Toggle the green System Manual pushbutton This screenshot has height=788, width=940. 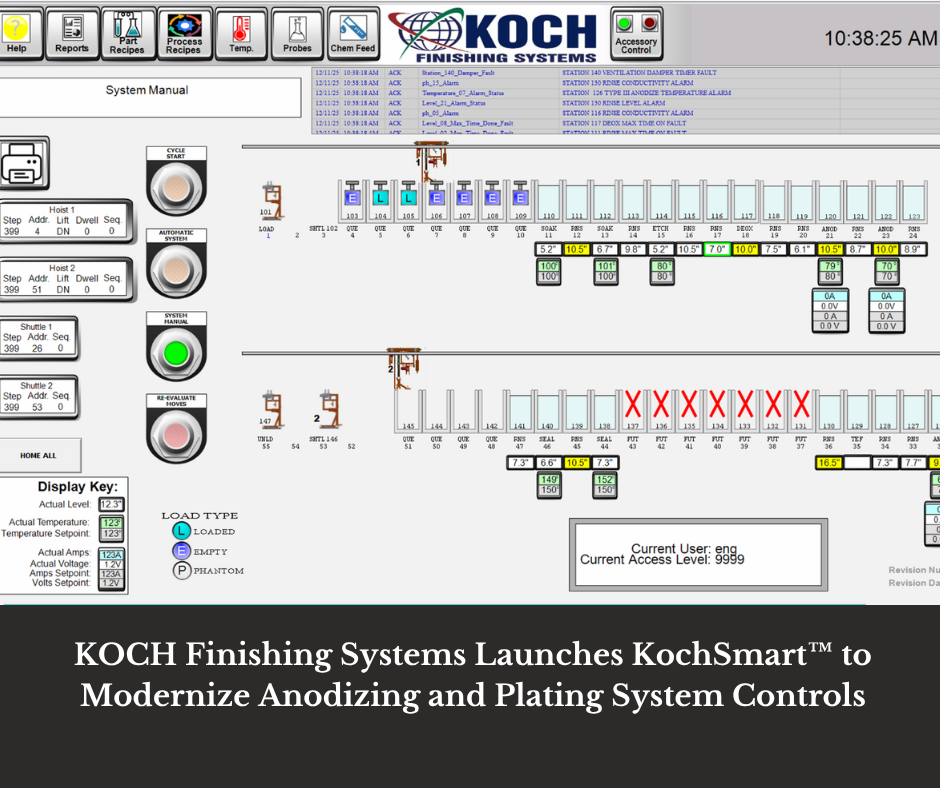[x=176, y=353]
